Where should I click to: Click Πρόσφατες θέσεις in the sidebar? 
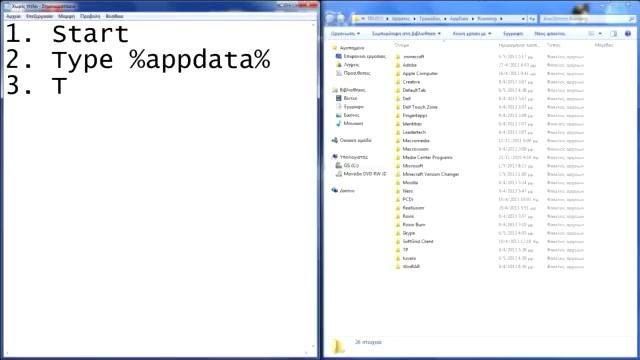pos(357,73)
